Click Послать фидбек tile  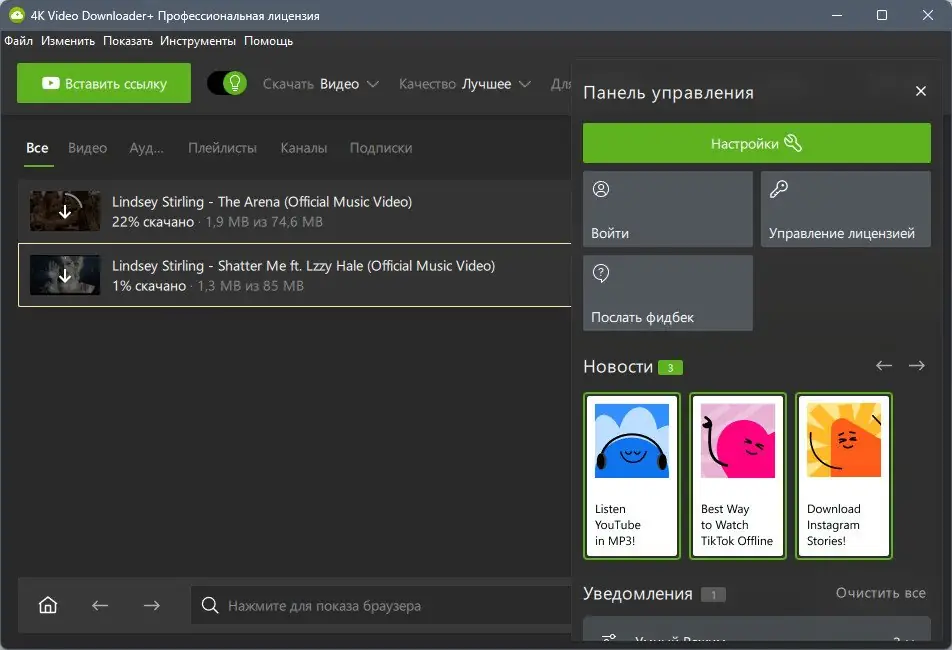point(667,293)
